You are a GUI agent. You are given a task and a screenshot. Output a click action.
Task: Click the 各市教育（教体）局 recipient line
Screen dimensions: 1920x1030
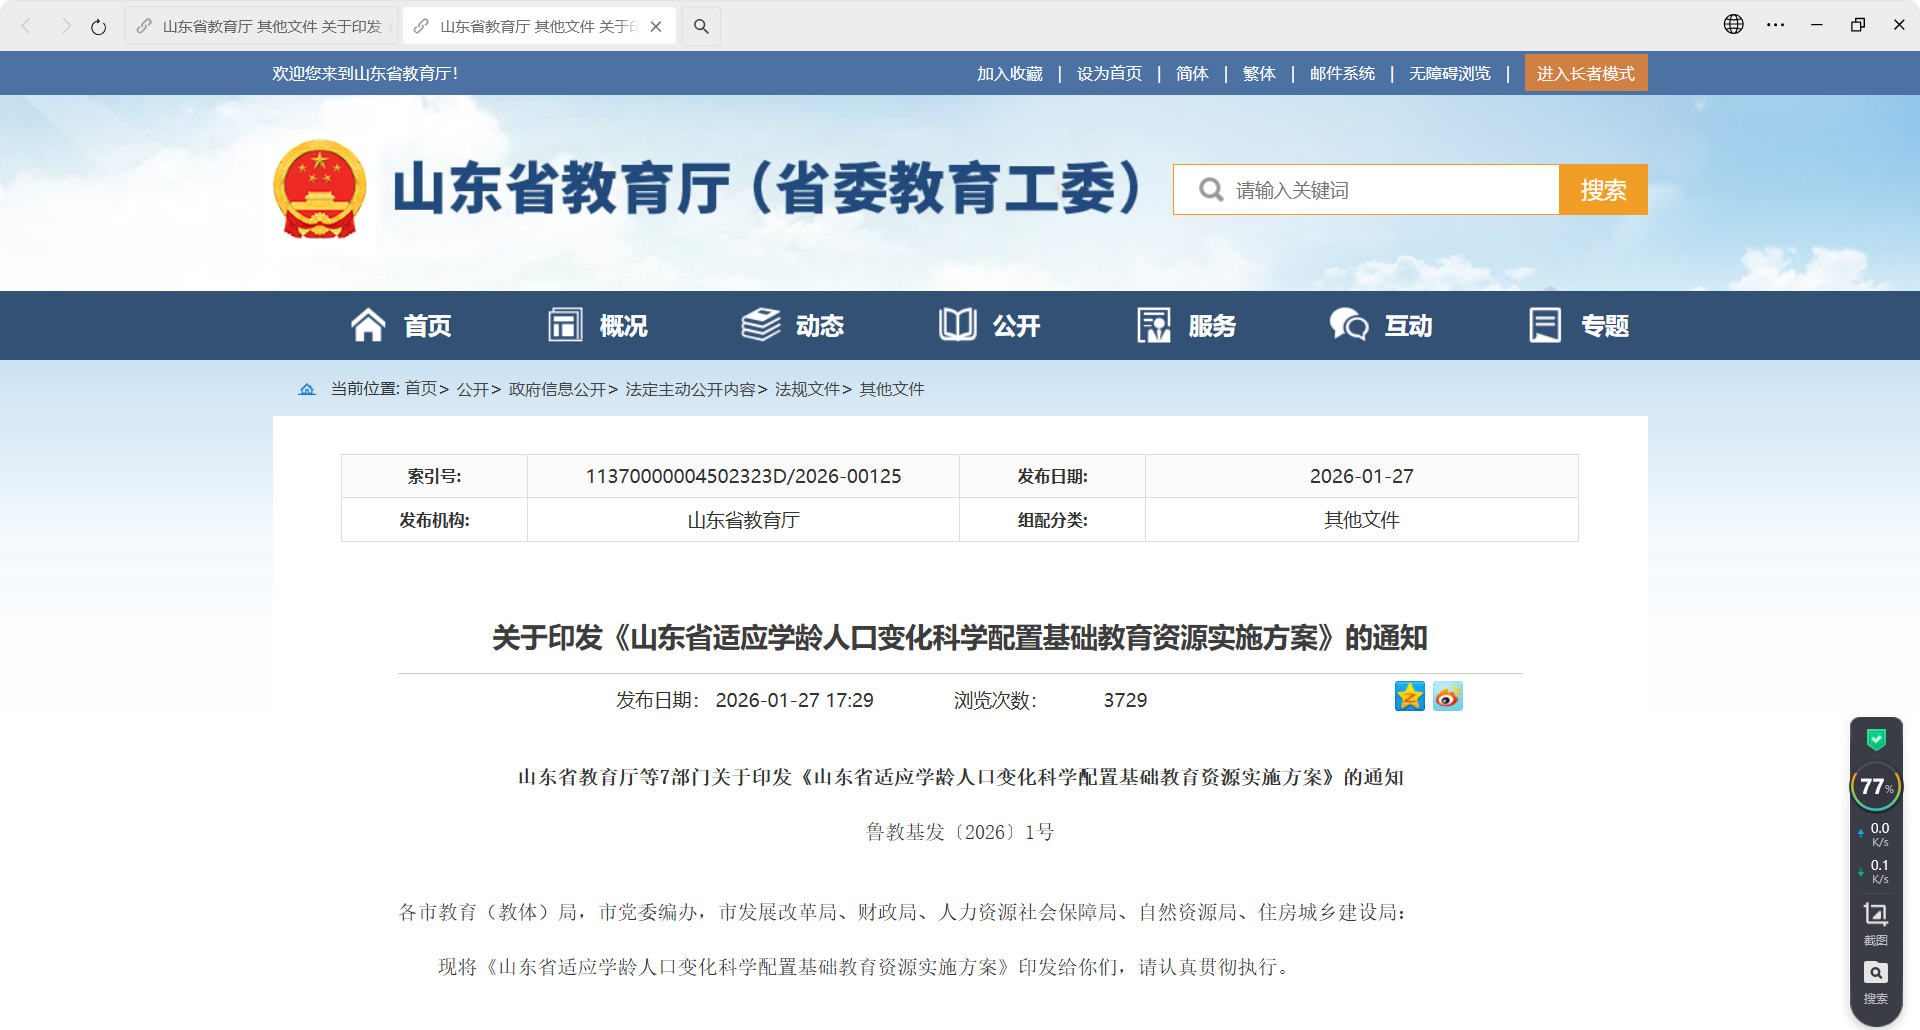[903, 912]
